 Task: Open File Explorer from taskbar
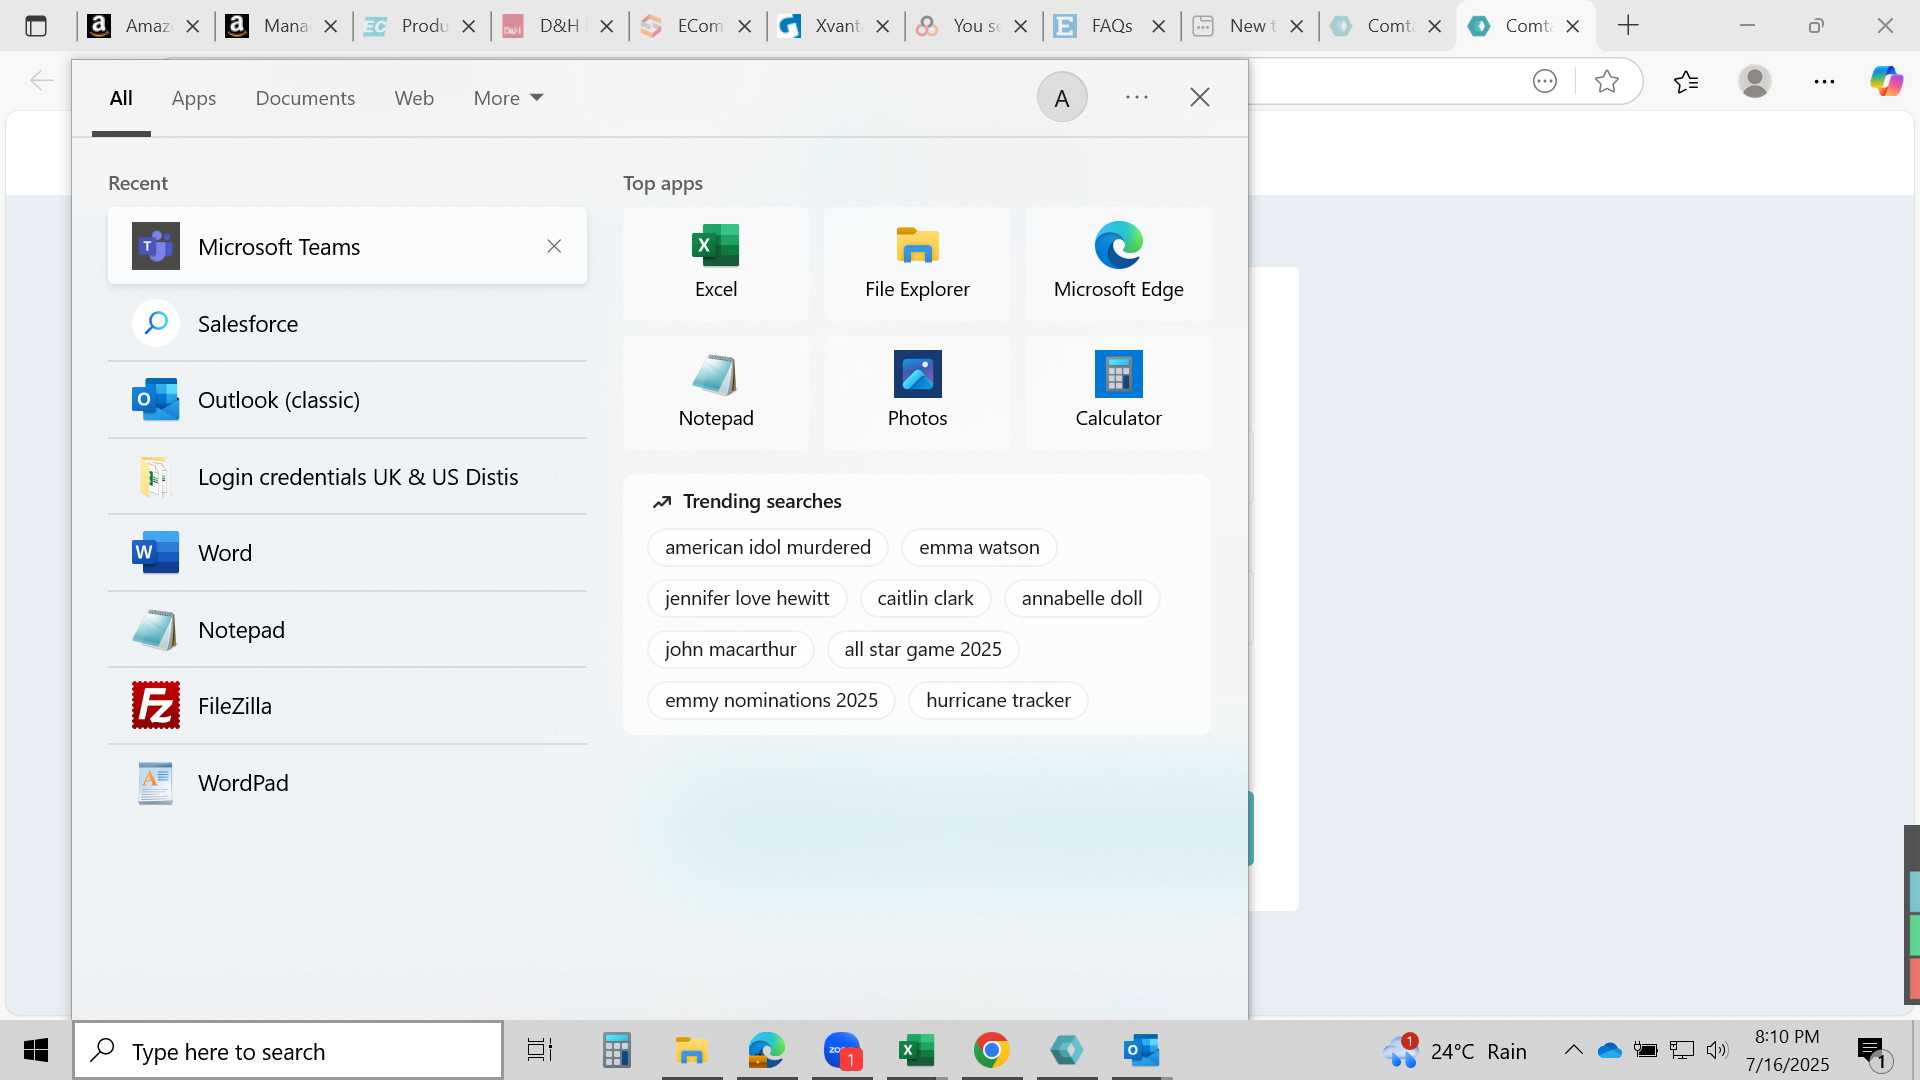691,1051
